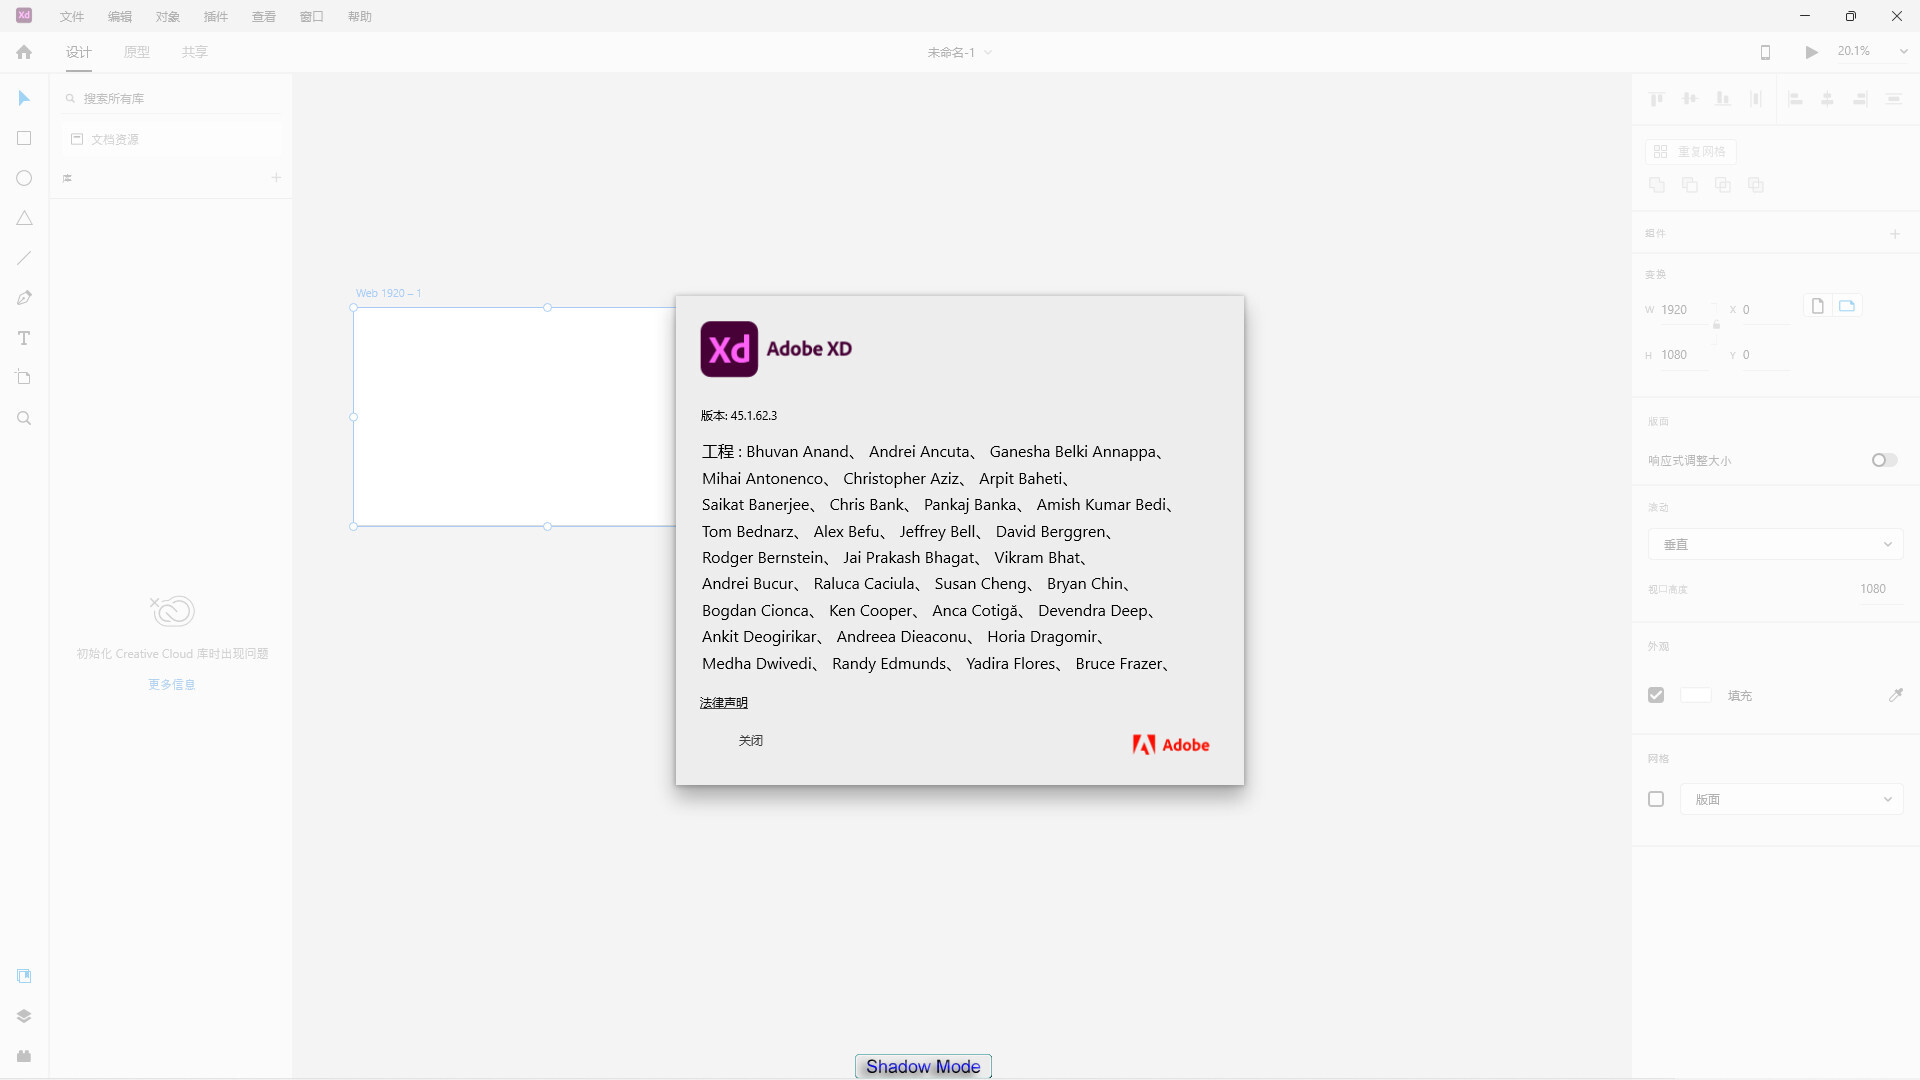Open the 插件 (Plugins) menu

(215, 16)
